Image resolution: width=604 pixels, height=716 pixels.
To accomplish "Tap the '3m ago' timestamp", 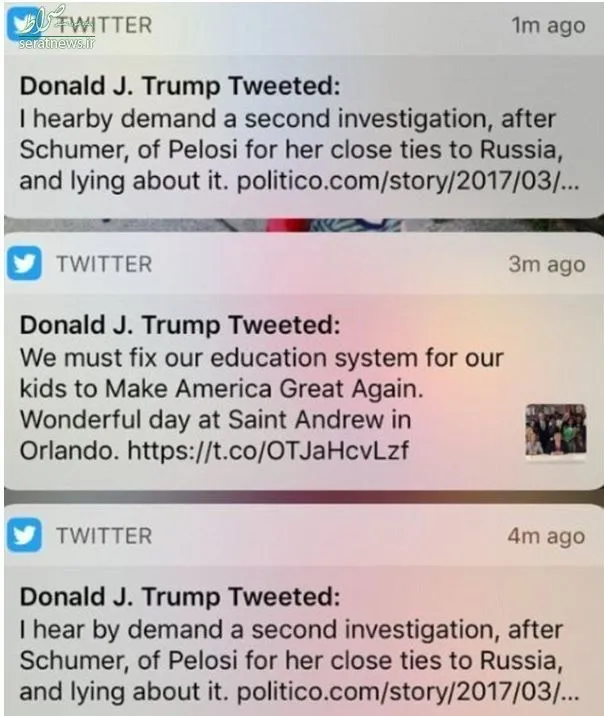I will (547, 265).
